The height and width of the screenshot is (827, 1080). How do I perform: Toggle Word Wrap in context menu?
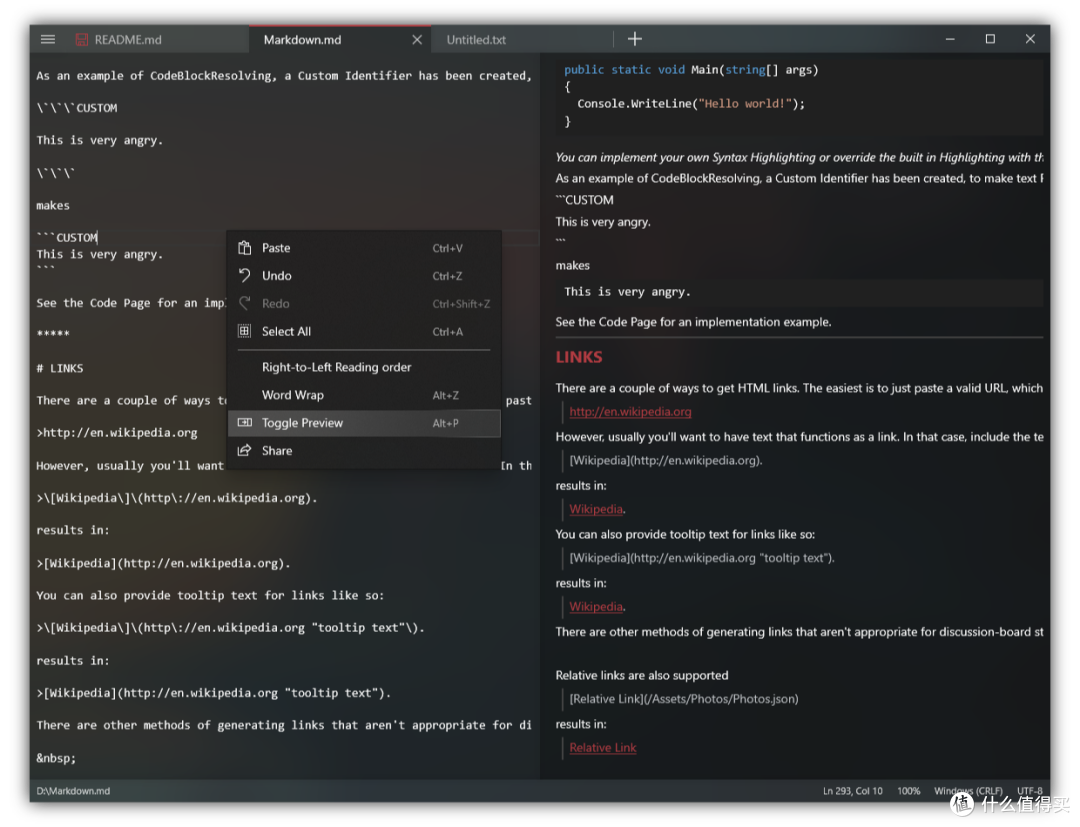coord(364,395)
